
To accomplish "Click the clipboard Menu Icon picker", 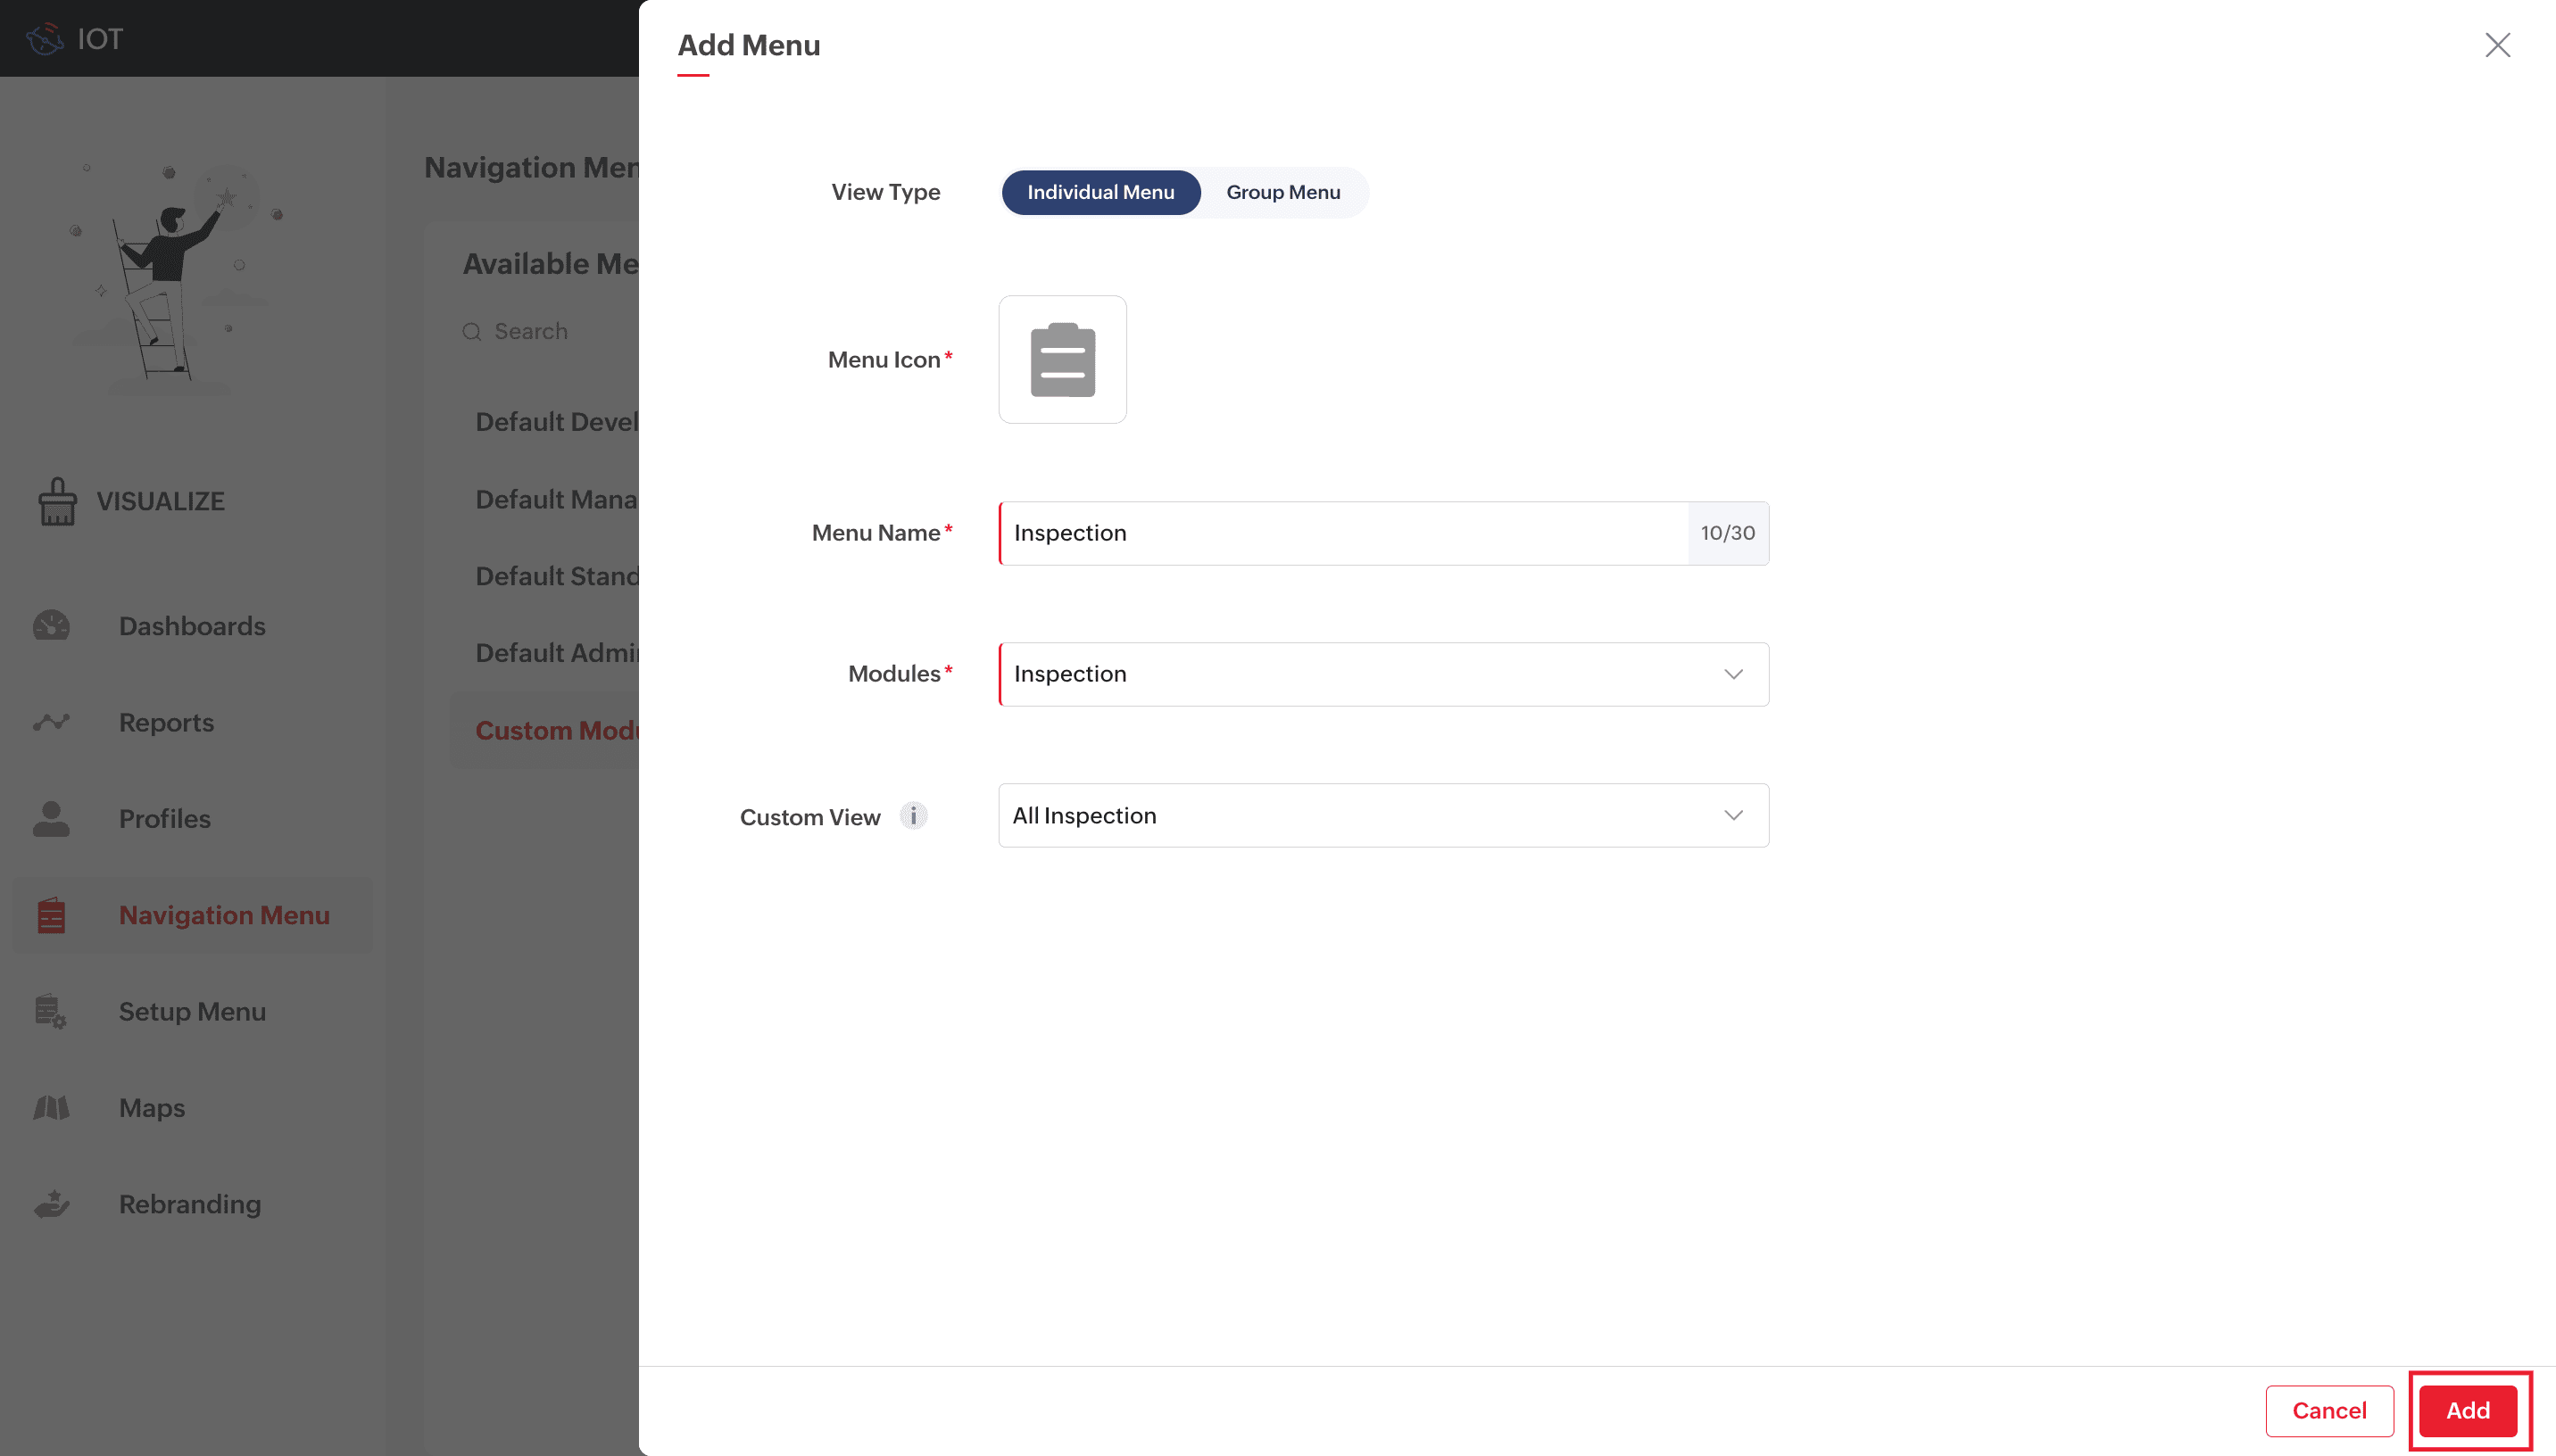I will [x=1062, y=359].
